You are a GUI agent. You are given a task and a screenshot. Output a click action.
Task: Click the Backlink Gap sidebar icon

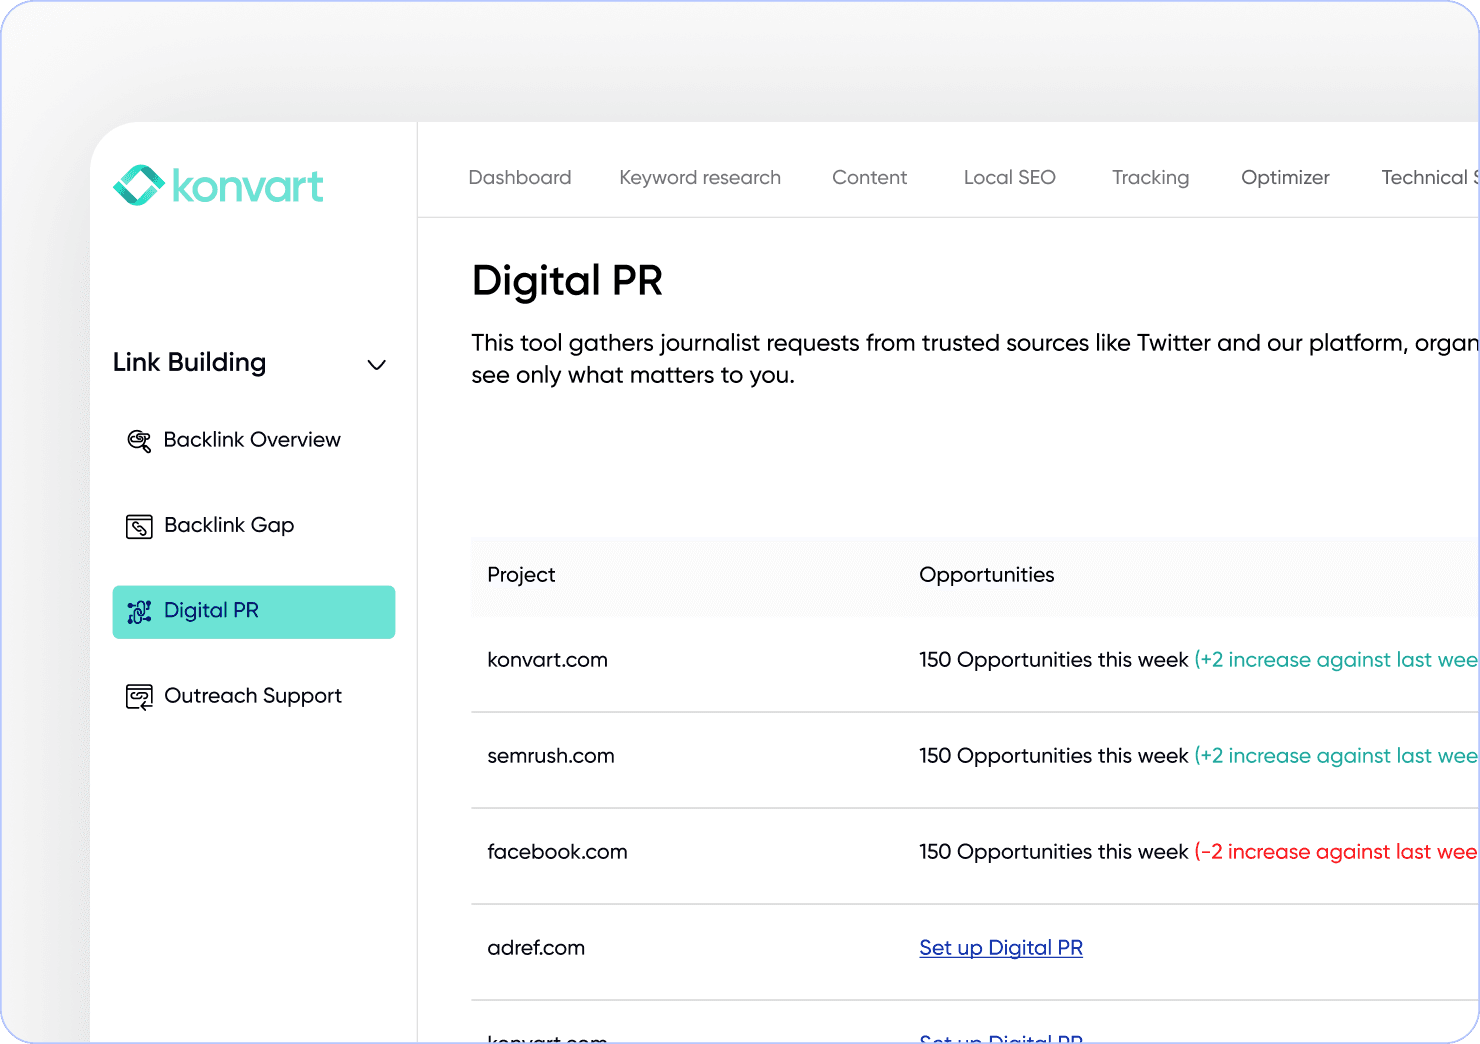[x=139, y=526]
